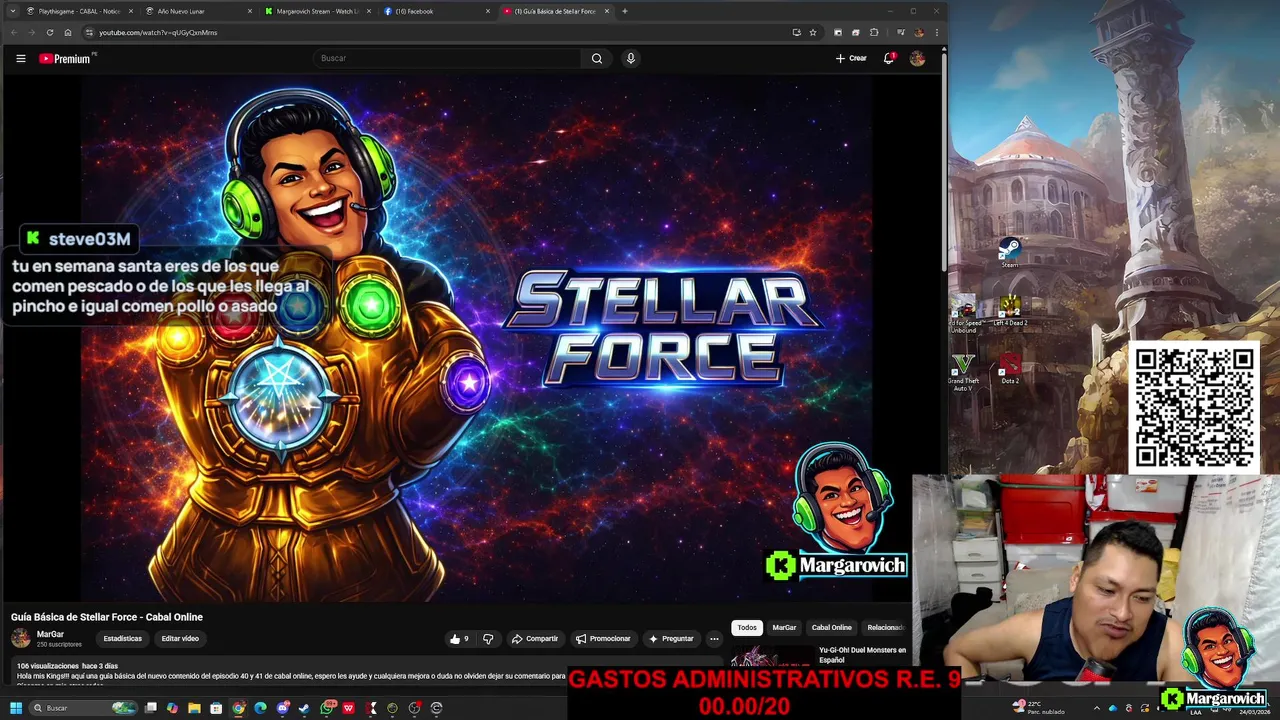Open Task View in the taskbar

point(151,708)
